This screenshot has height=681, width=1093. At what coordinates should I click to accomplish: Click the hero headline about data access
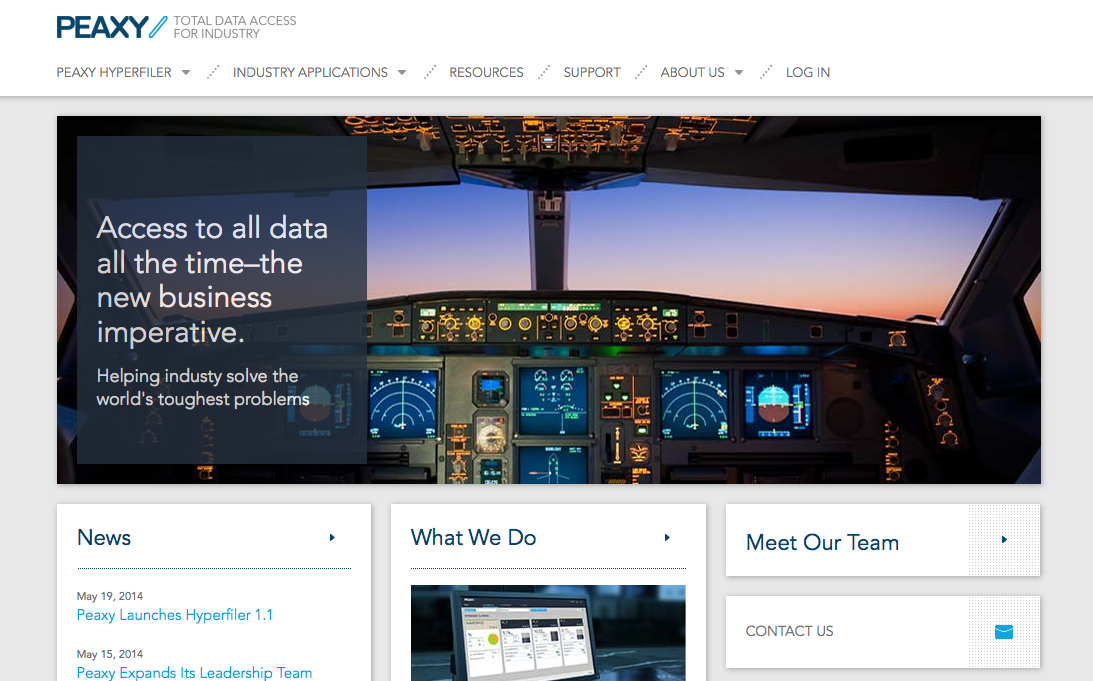coord(212,280)
